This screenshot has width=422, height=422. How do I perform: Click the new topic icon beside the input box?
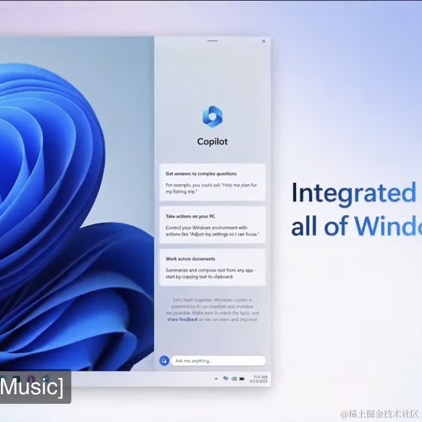coord(164,361)
